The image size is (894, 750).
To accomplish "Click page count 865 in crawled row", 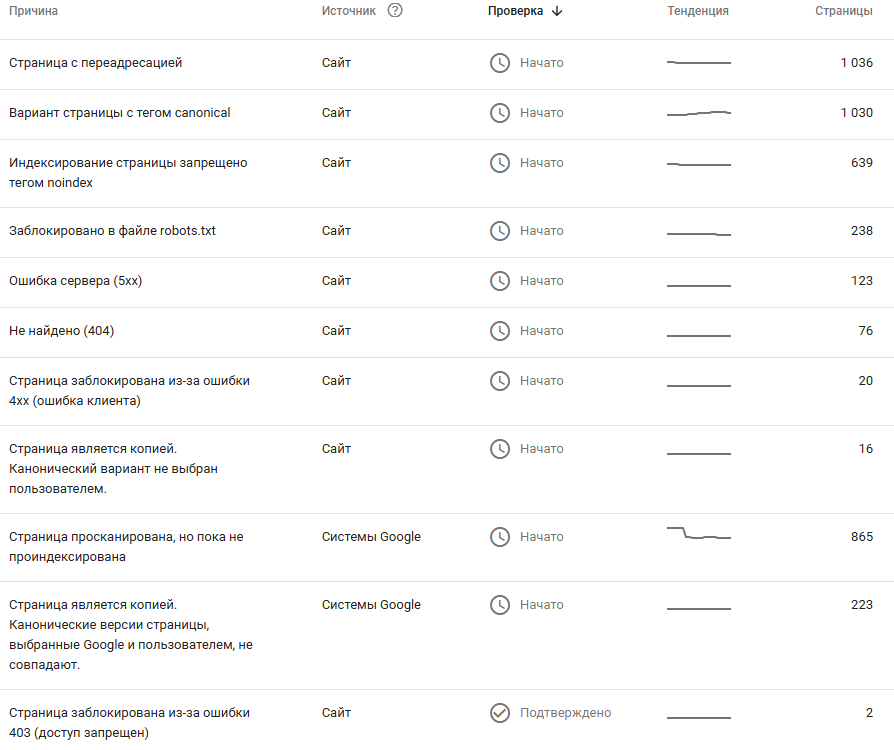I will click(x=861, y=537).
